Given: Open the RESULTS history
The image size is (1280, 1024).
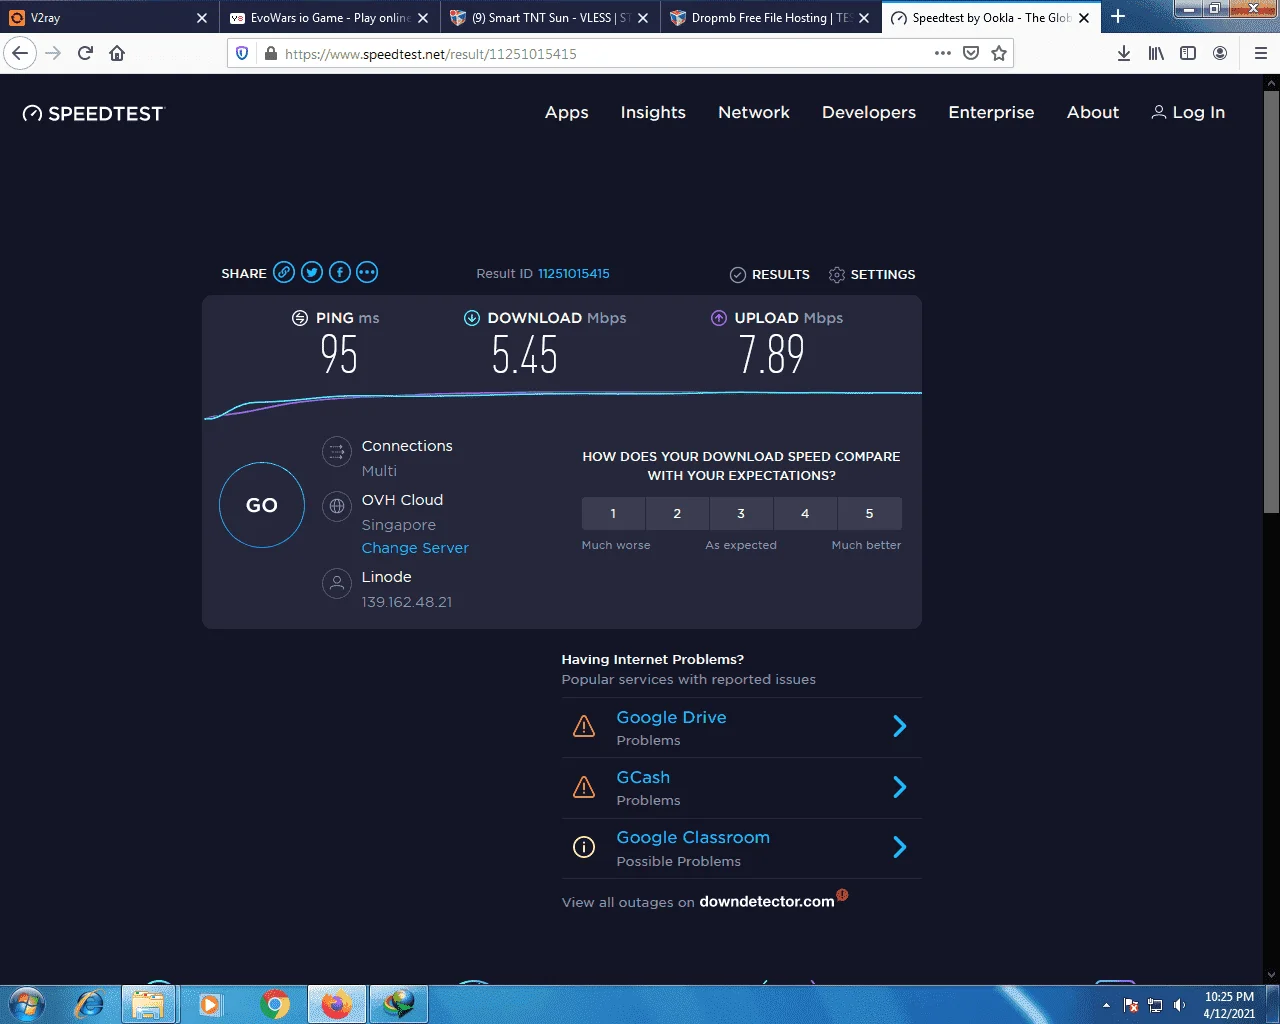Looking at the screenshot, I should click(770, 274).
